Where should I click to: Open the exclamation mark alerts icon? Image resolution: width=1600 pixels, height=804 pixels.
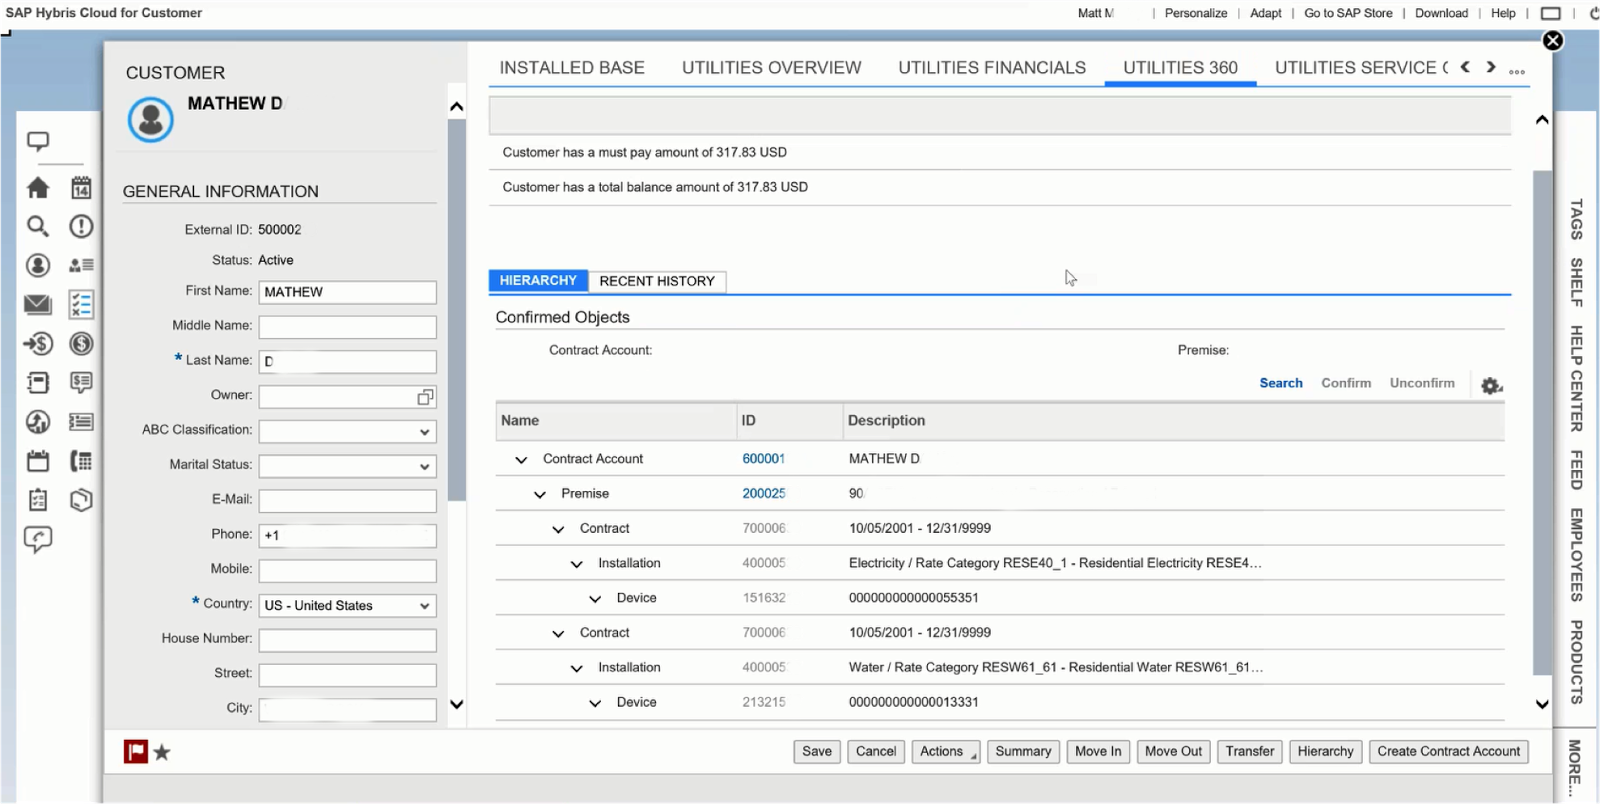81,226
